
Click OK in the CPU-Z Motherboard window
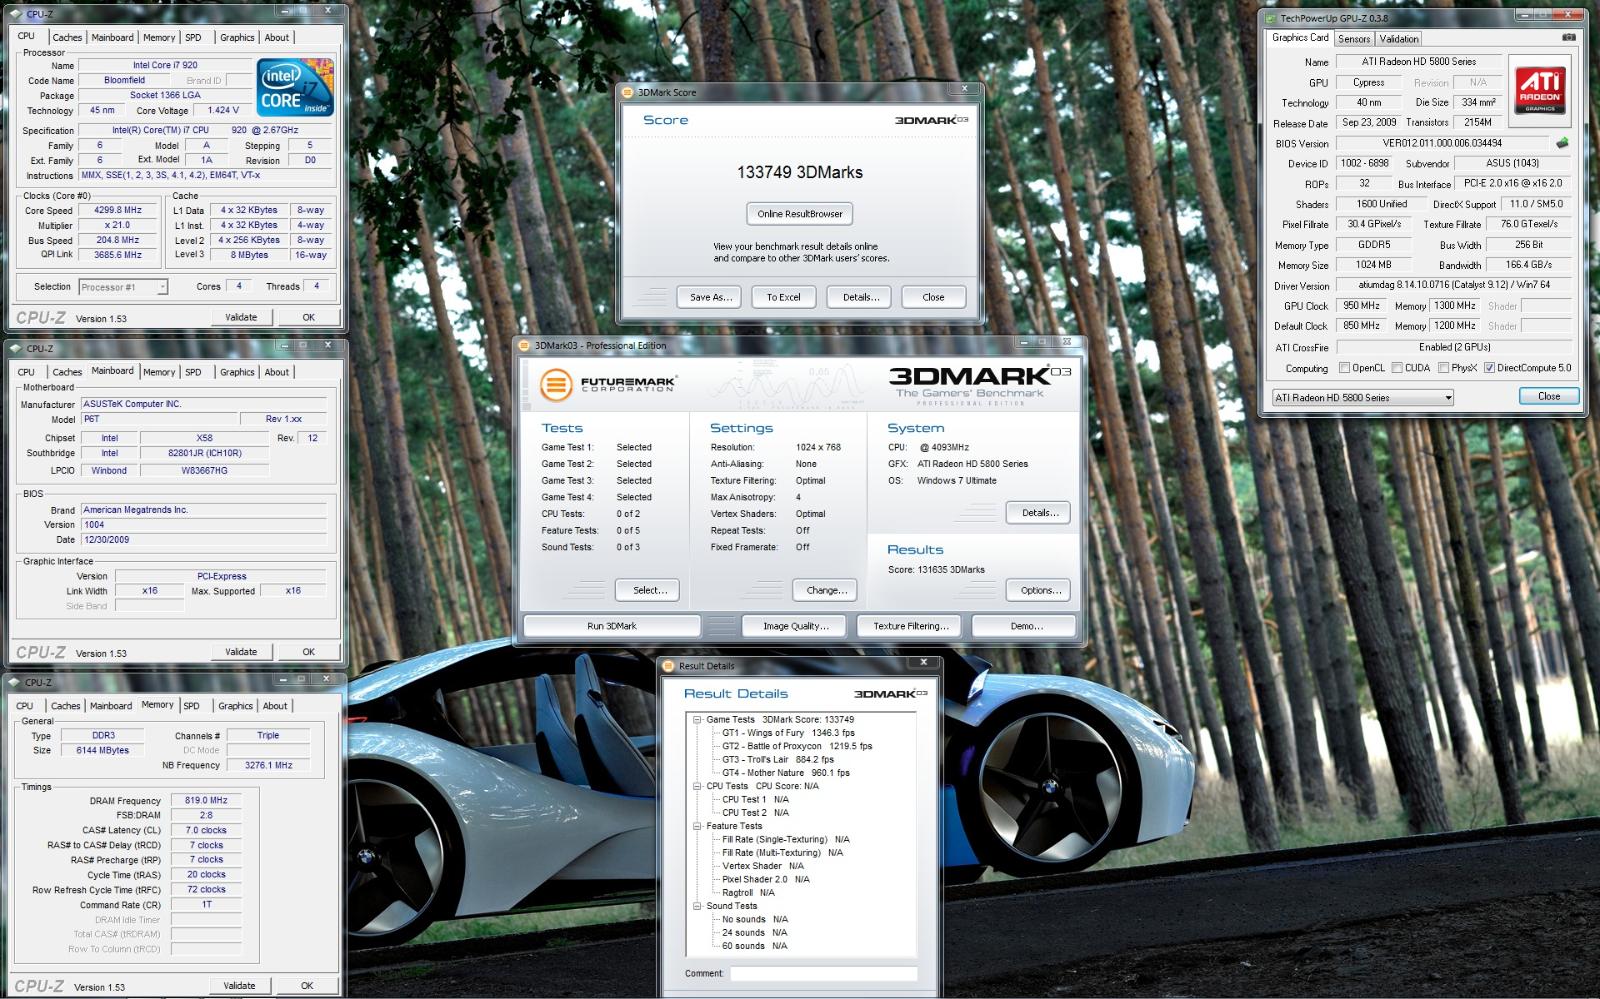[x=308, y=651]
